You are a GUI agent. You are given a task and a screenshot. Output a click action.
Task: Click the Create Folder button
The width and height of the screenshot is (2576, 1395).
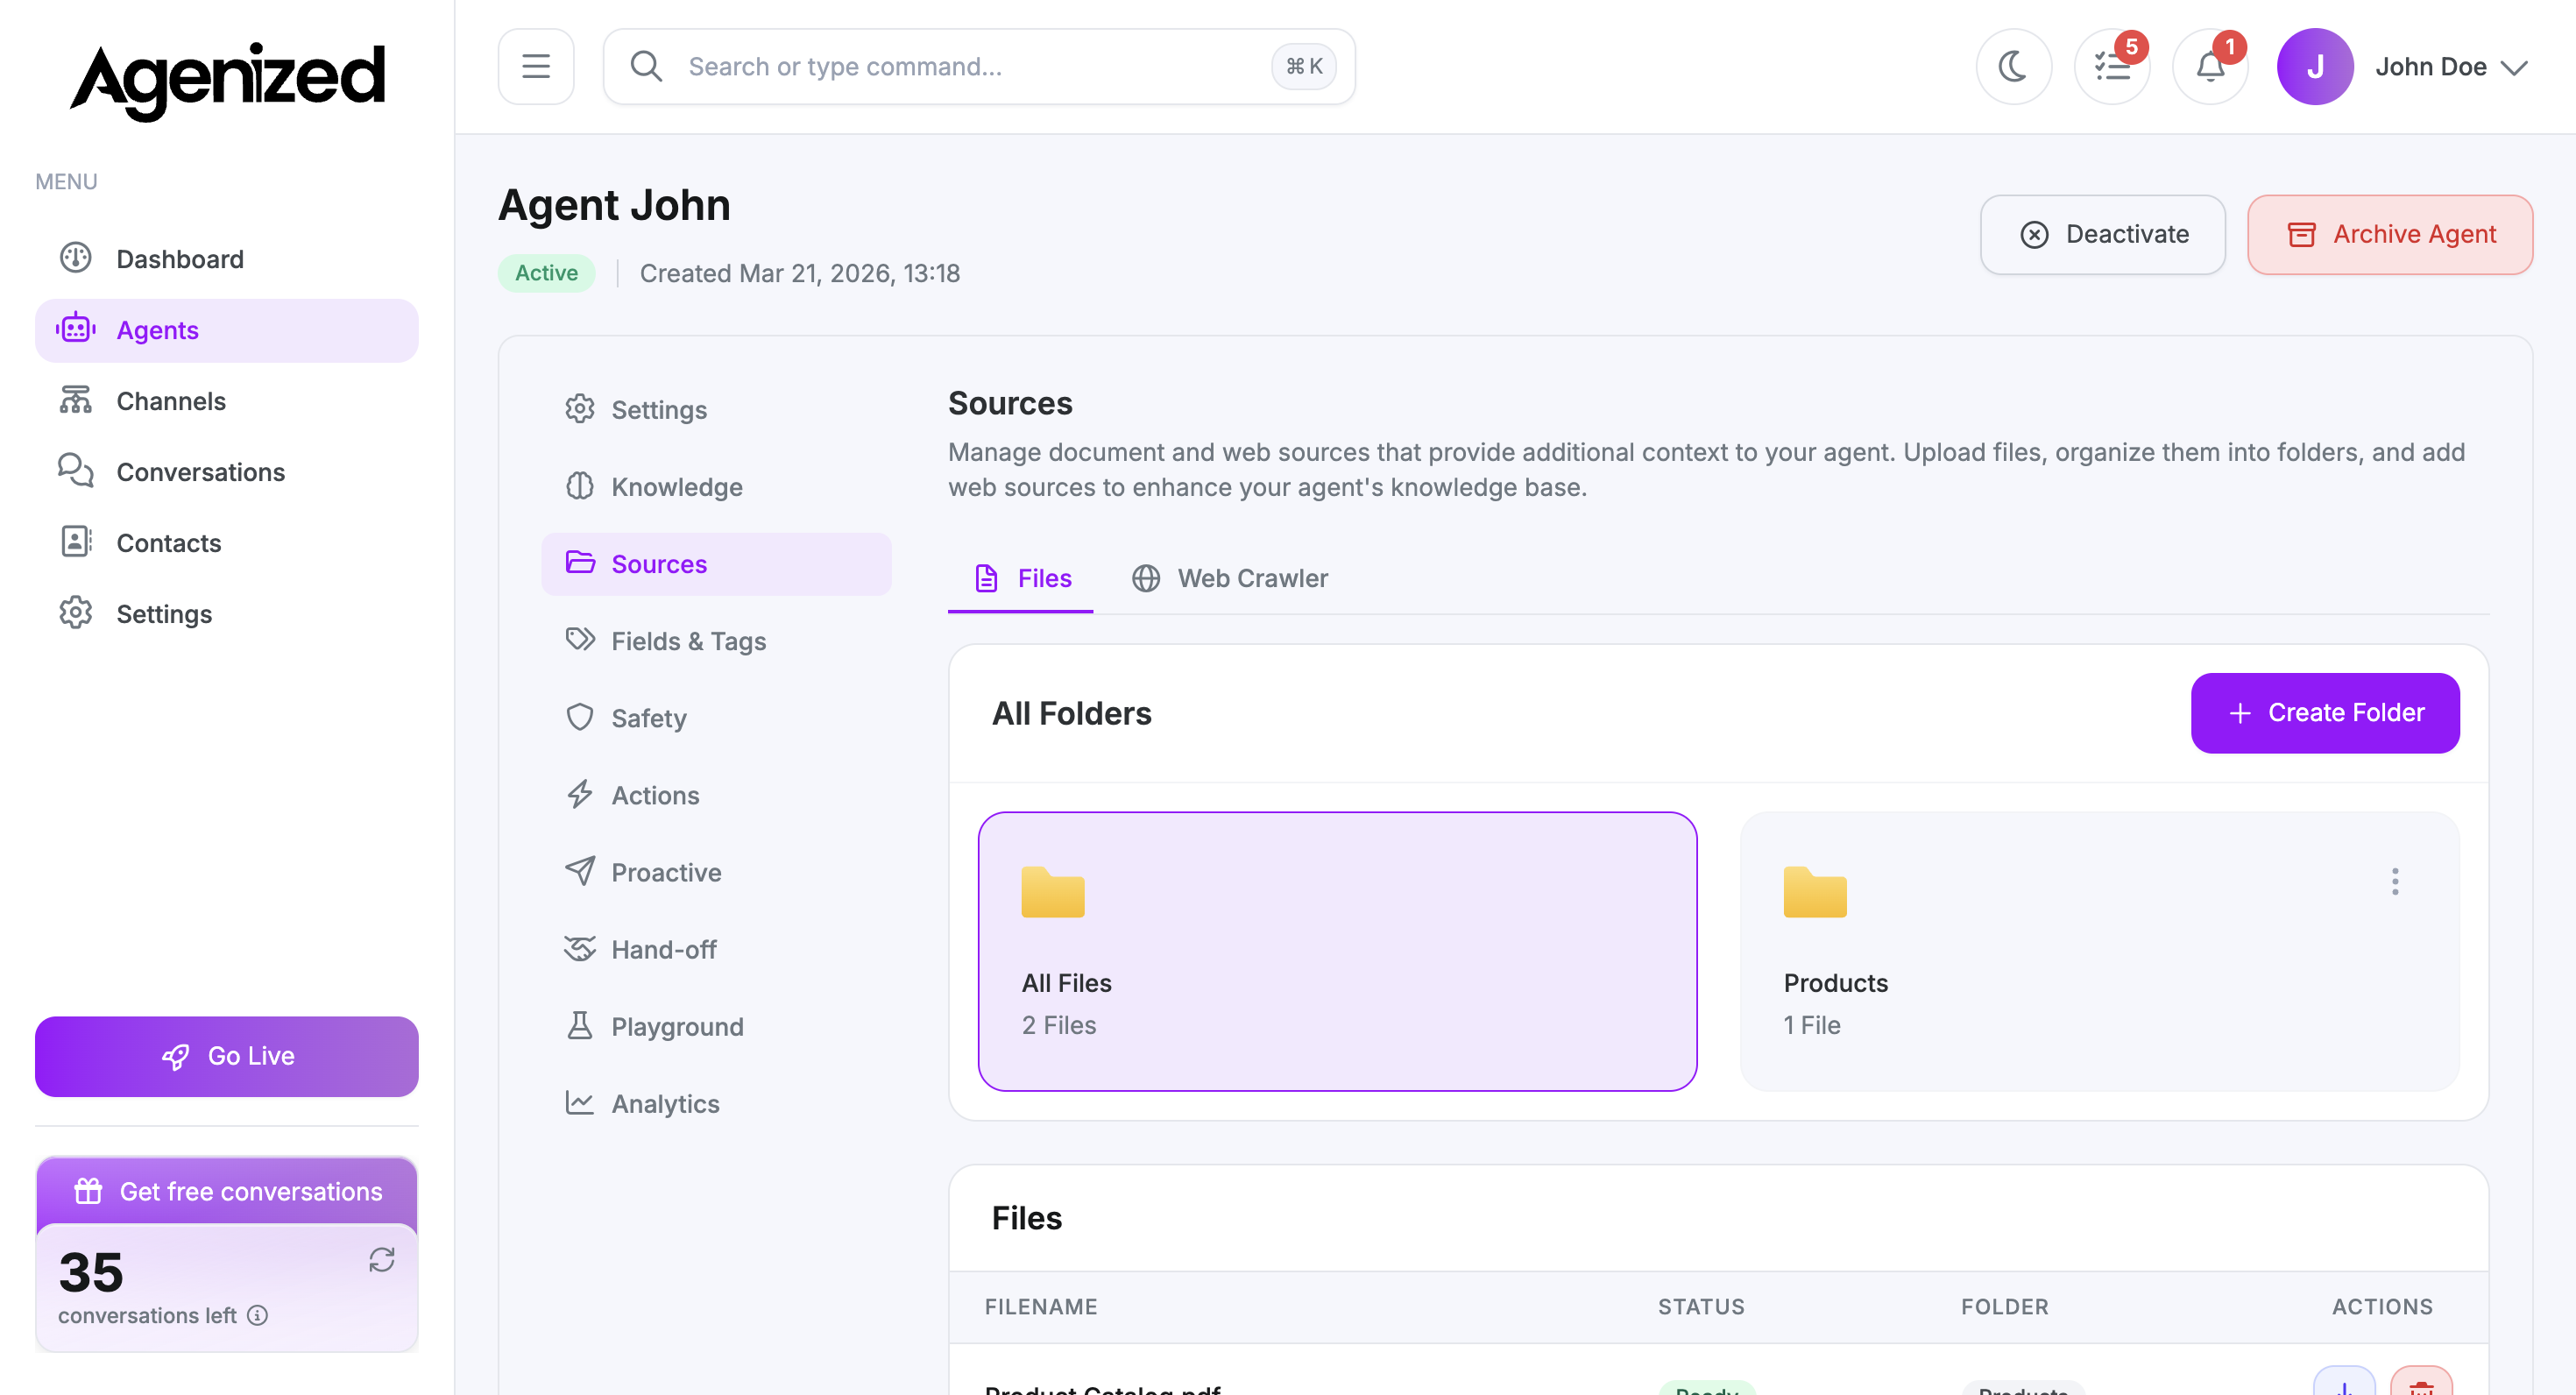2324,713
